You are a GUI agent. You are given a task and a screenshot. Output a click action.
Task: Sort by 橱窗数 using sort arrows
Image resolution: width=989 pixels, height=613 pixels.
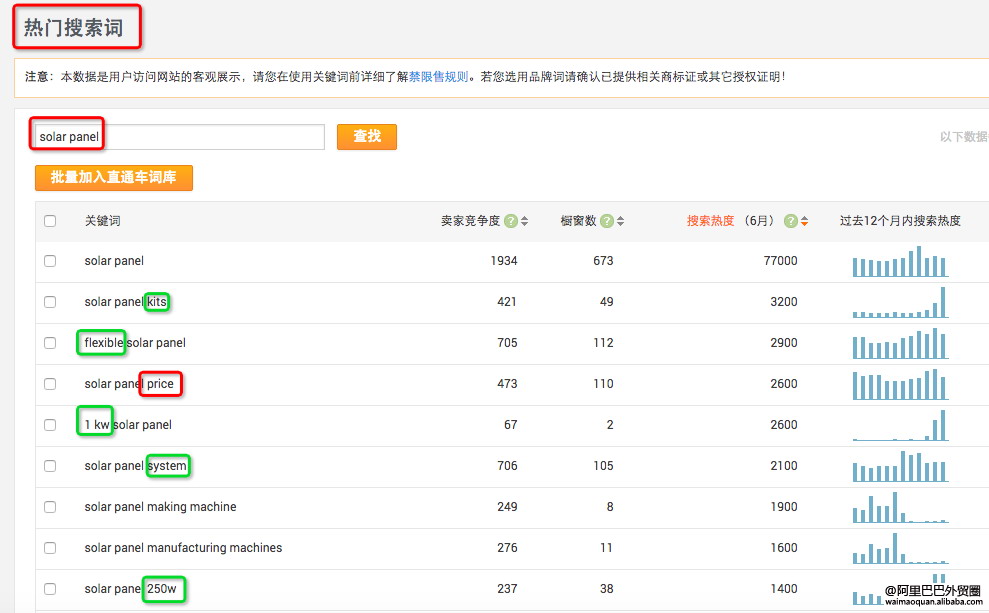coord(621,221)
